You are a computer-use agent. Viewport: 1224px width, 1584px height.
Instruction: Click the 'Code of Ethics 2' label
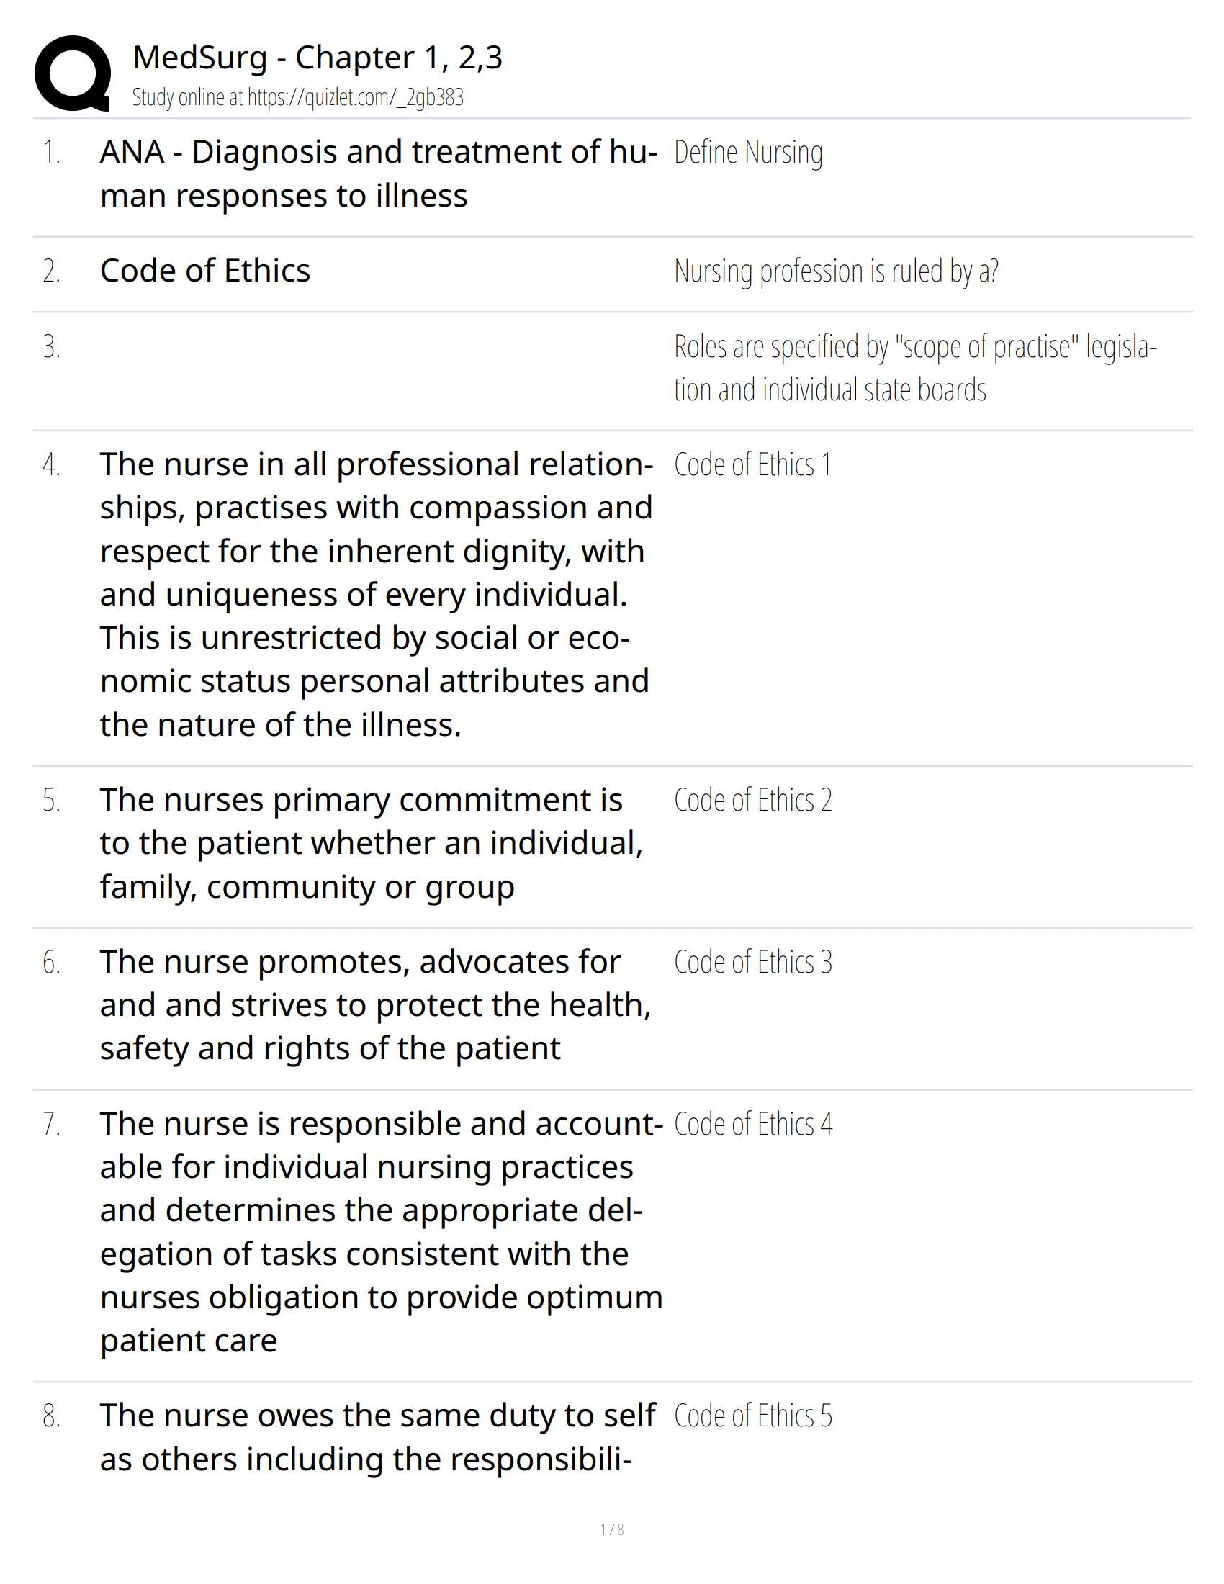pyautogui.click(x=752, y=801)
